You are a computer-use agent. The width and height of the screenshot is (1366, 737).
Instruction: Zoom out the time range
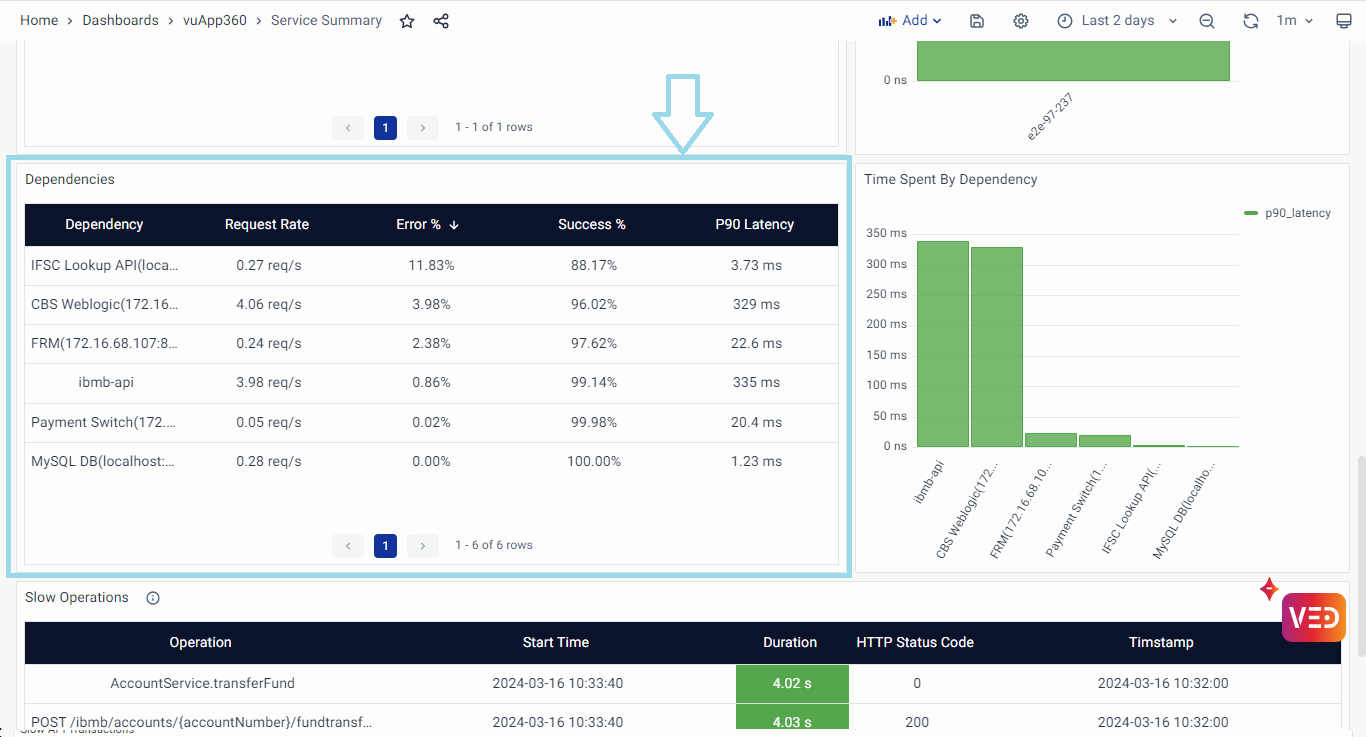(1207, 21)
